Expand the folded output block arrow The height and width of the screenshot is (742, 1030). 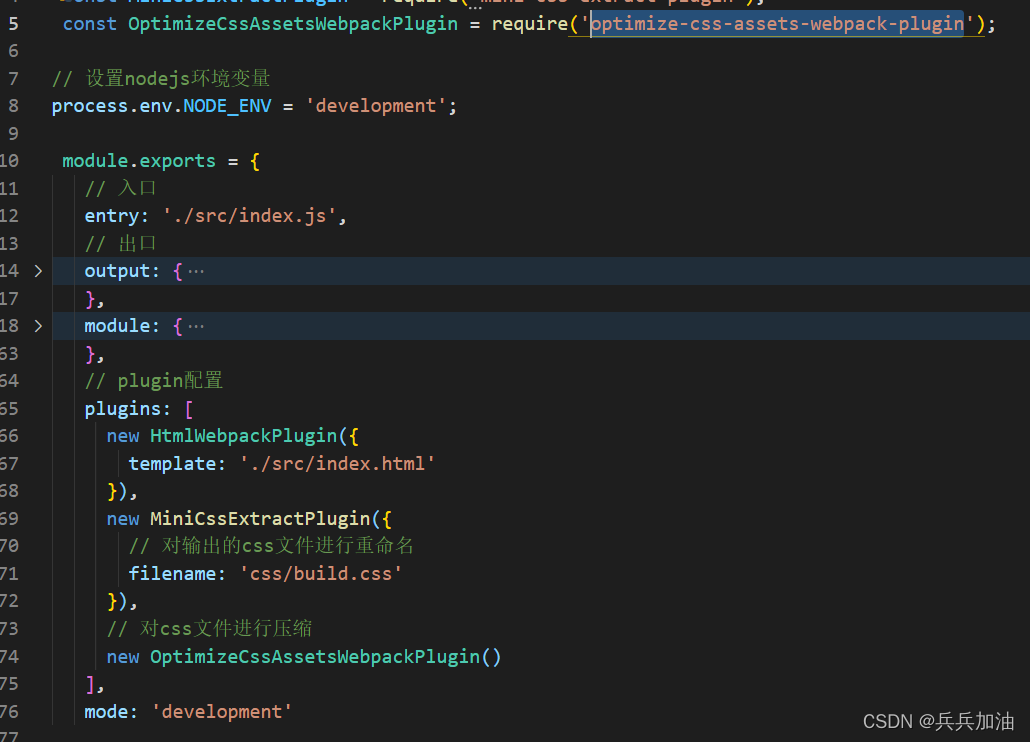click(38, 271)
